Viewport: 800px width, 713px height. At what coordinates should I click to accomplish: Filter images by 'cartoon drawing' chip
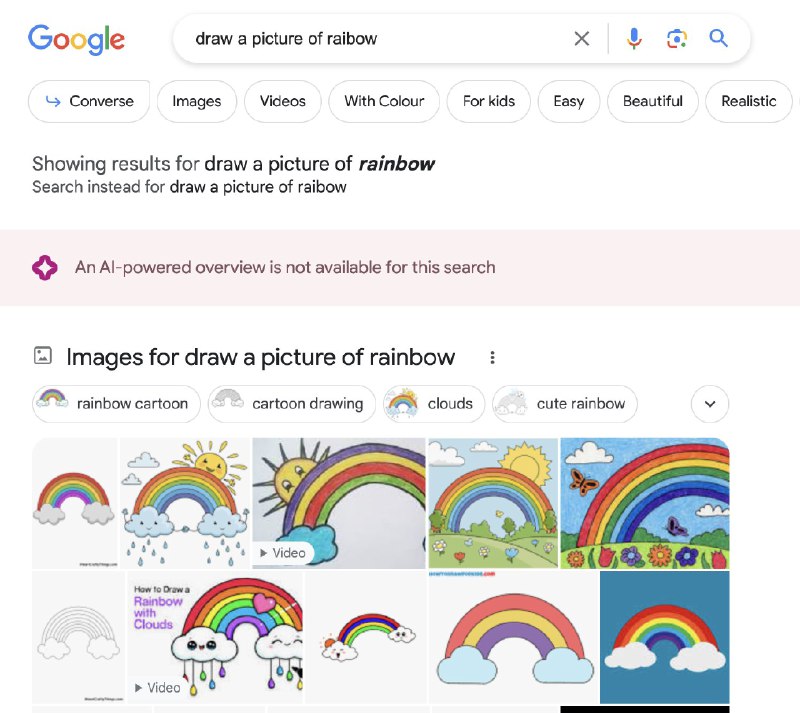tap(292, 404)
